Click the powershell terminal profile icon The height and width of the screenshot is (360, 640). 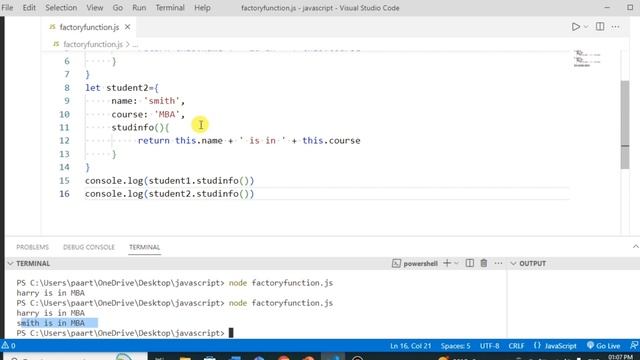tap(396, 264)
